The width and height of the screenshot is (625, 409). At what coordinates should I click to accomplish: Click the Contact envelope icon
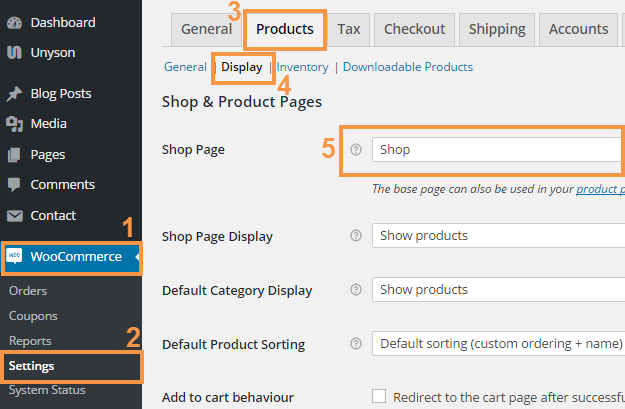point(15,216)
